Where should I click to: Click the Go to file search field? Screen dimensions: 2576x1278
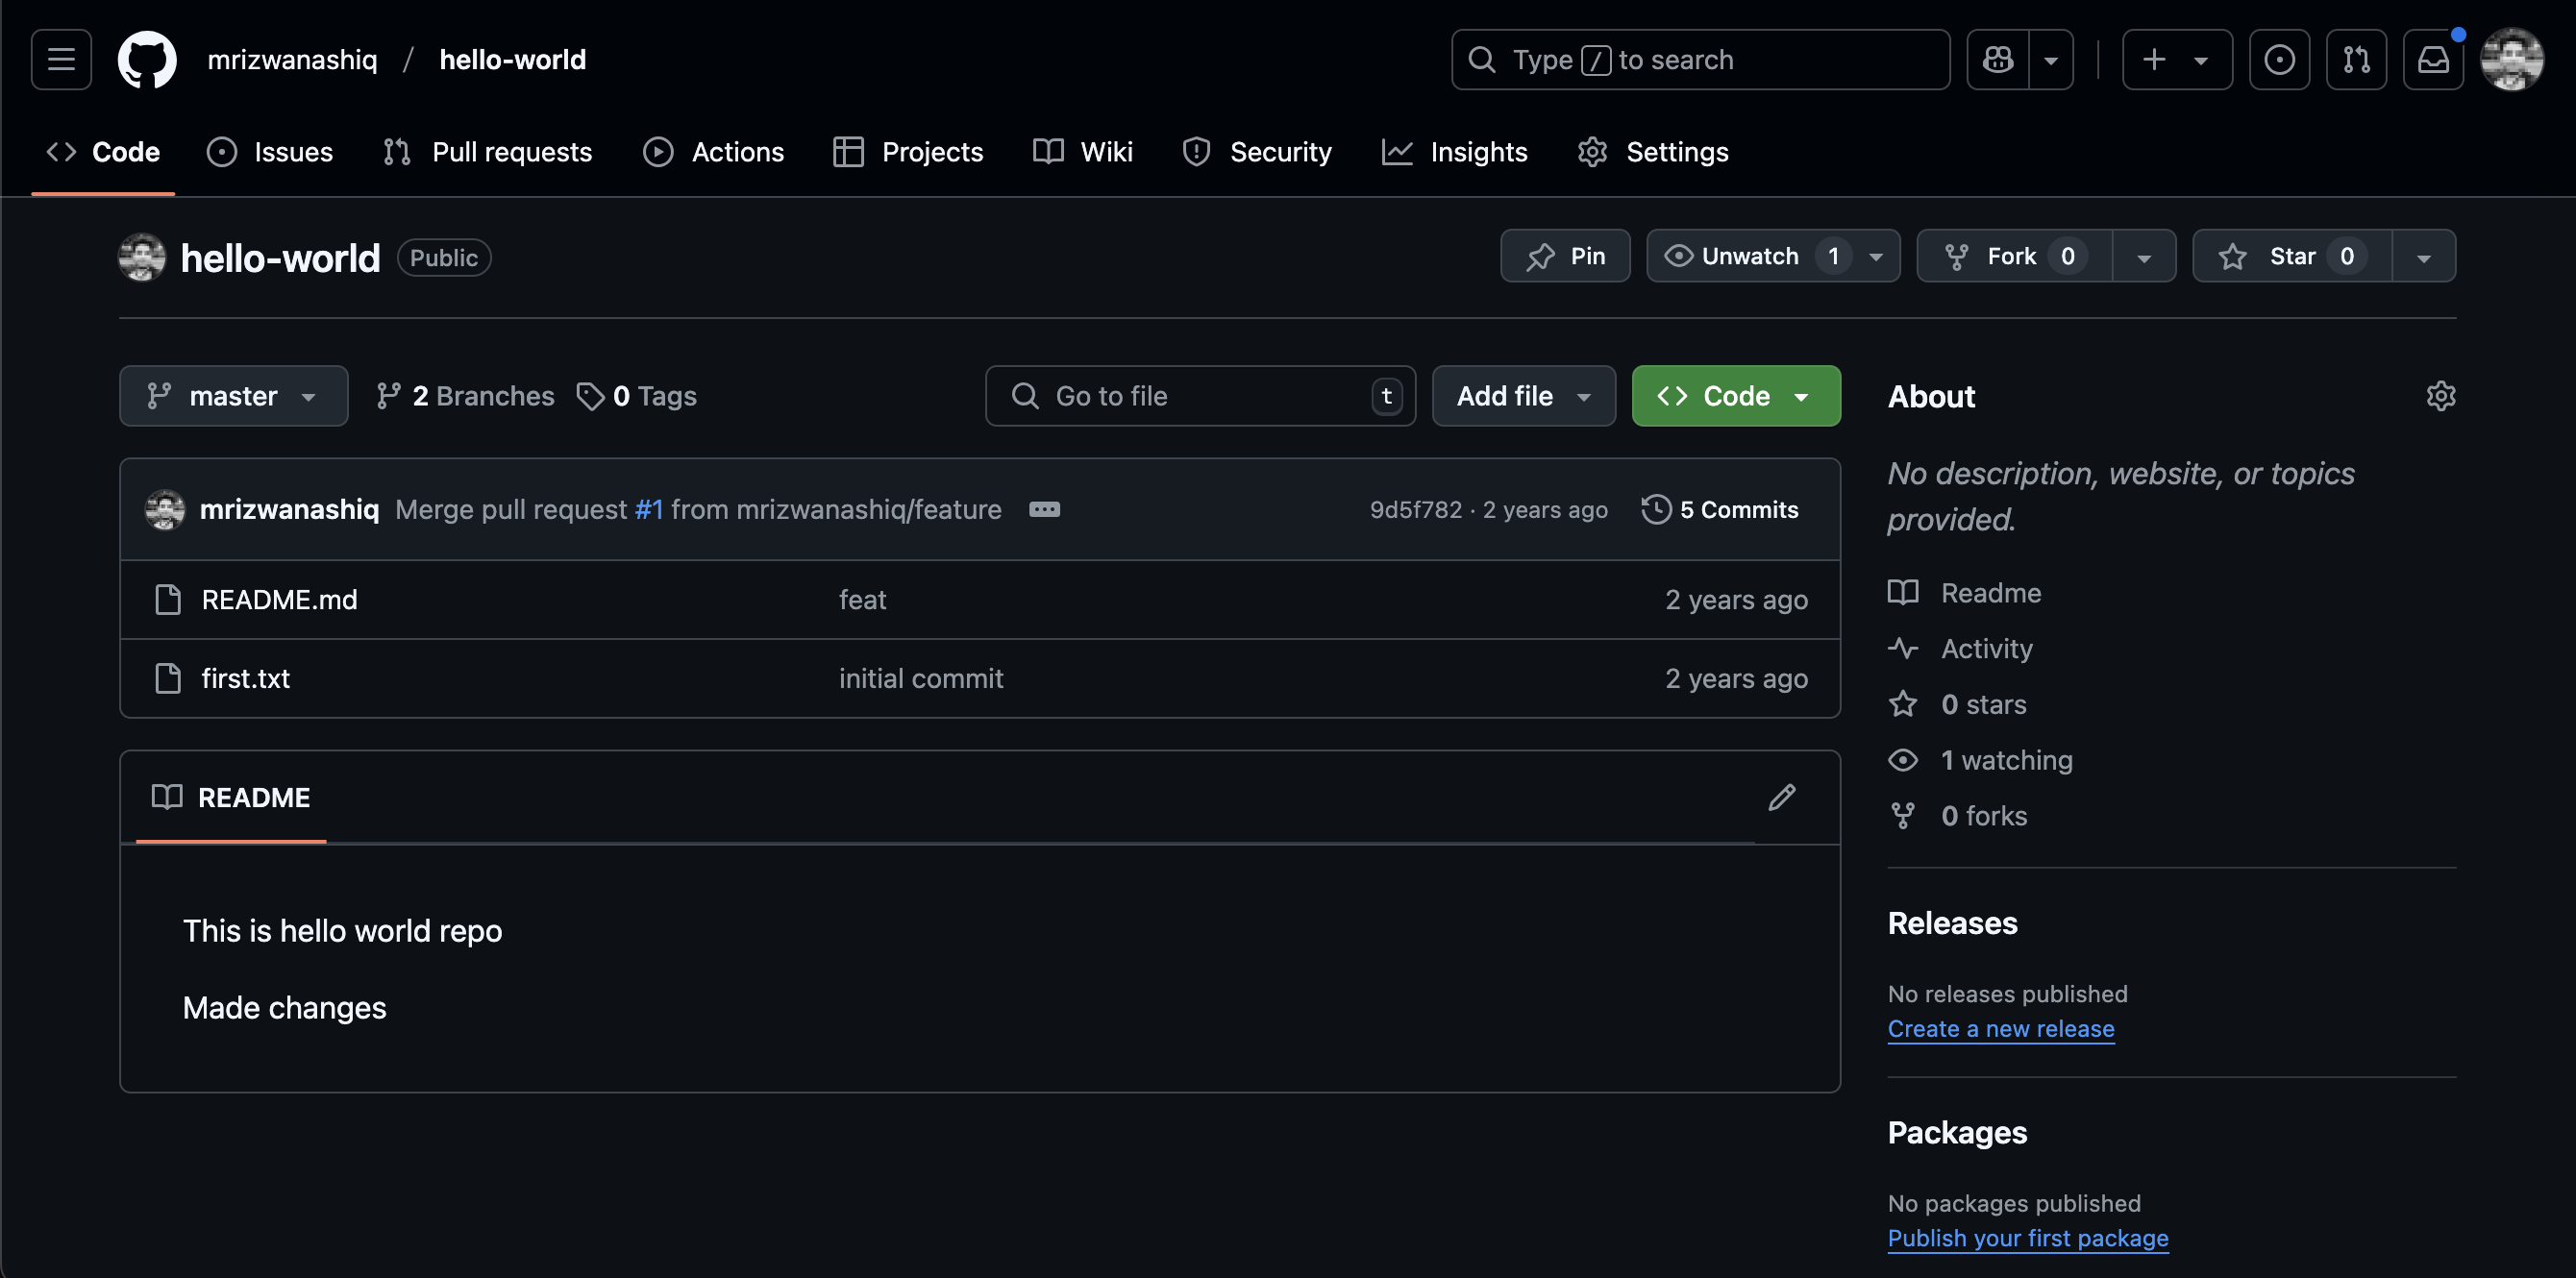pyautogui.click(x=1200, y=396)
